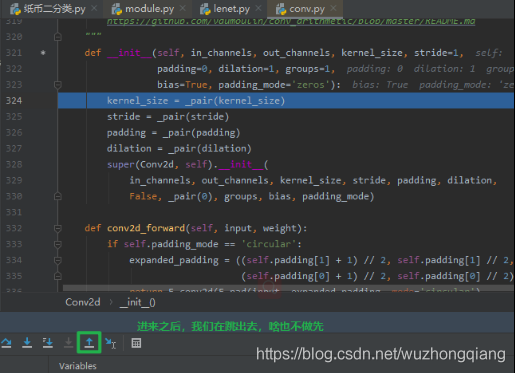Image resolution: width=515 pixels, height=373 pixels.
Task: Click the text 'stride = _pair(stride)'
Action: click(x=168, y=117)
